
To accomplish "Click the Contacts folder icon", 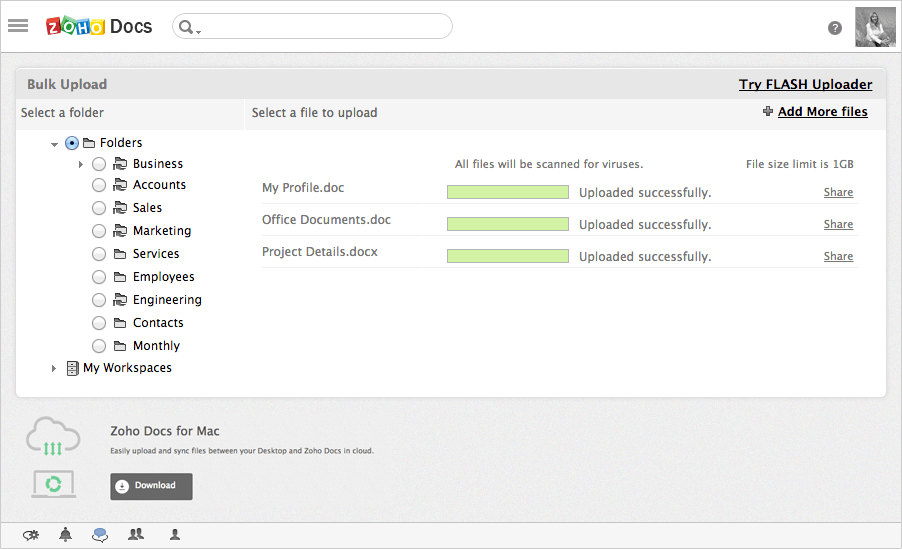I will [x=120, y=323].
